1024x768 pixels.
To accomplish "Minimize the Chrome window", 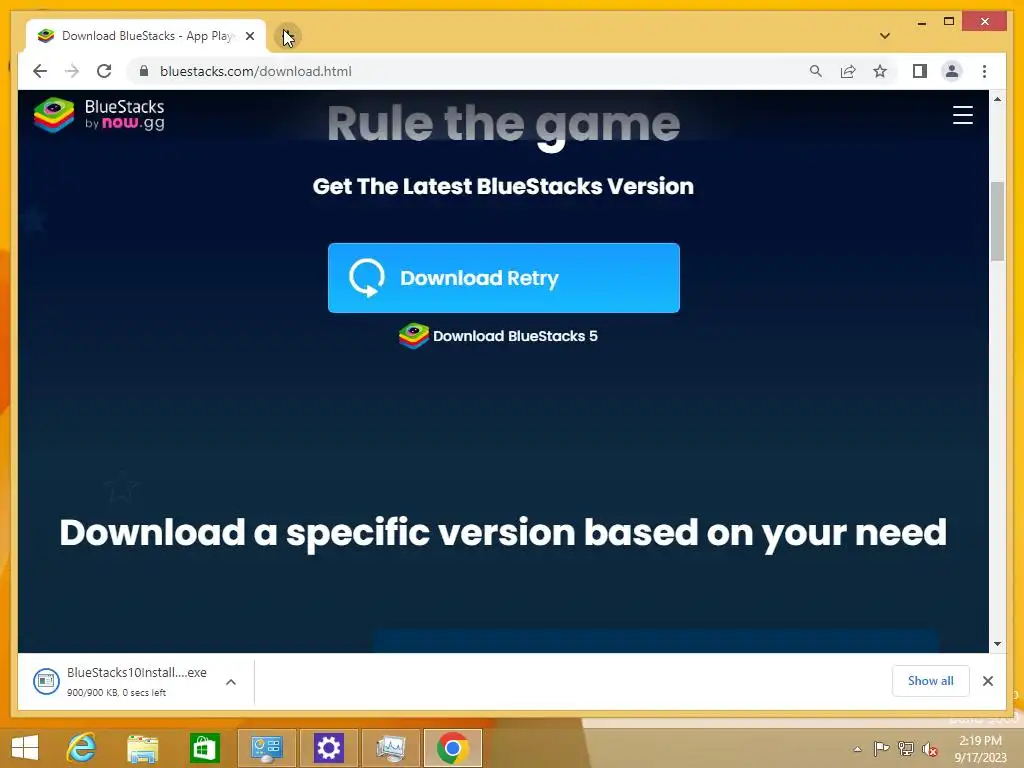I will (x=921, y=22).
